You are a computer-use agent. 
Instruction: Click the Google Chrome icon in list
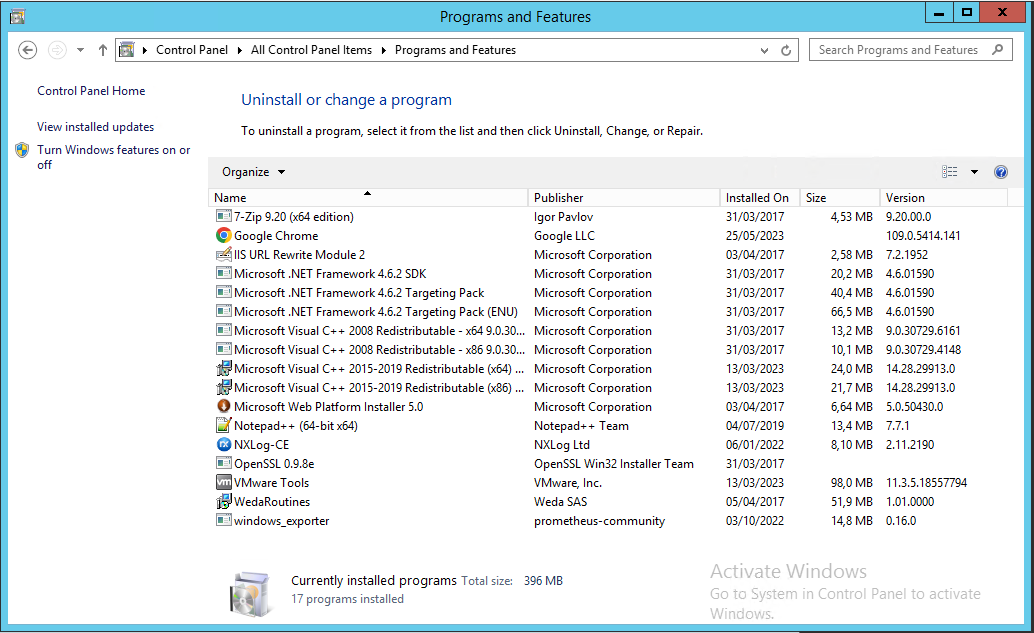224,235
